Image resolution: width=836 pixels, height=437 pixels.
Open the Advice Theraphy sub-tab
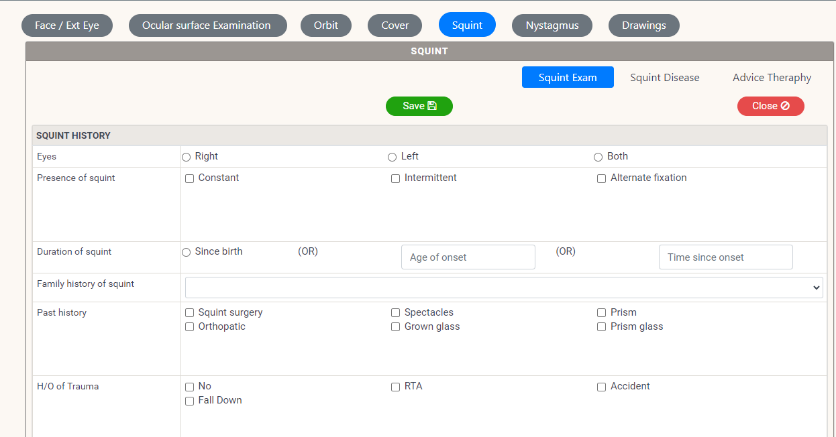[771, 78]
